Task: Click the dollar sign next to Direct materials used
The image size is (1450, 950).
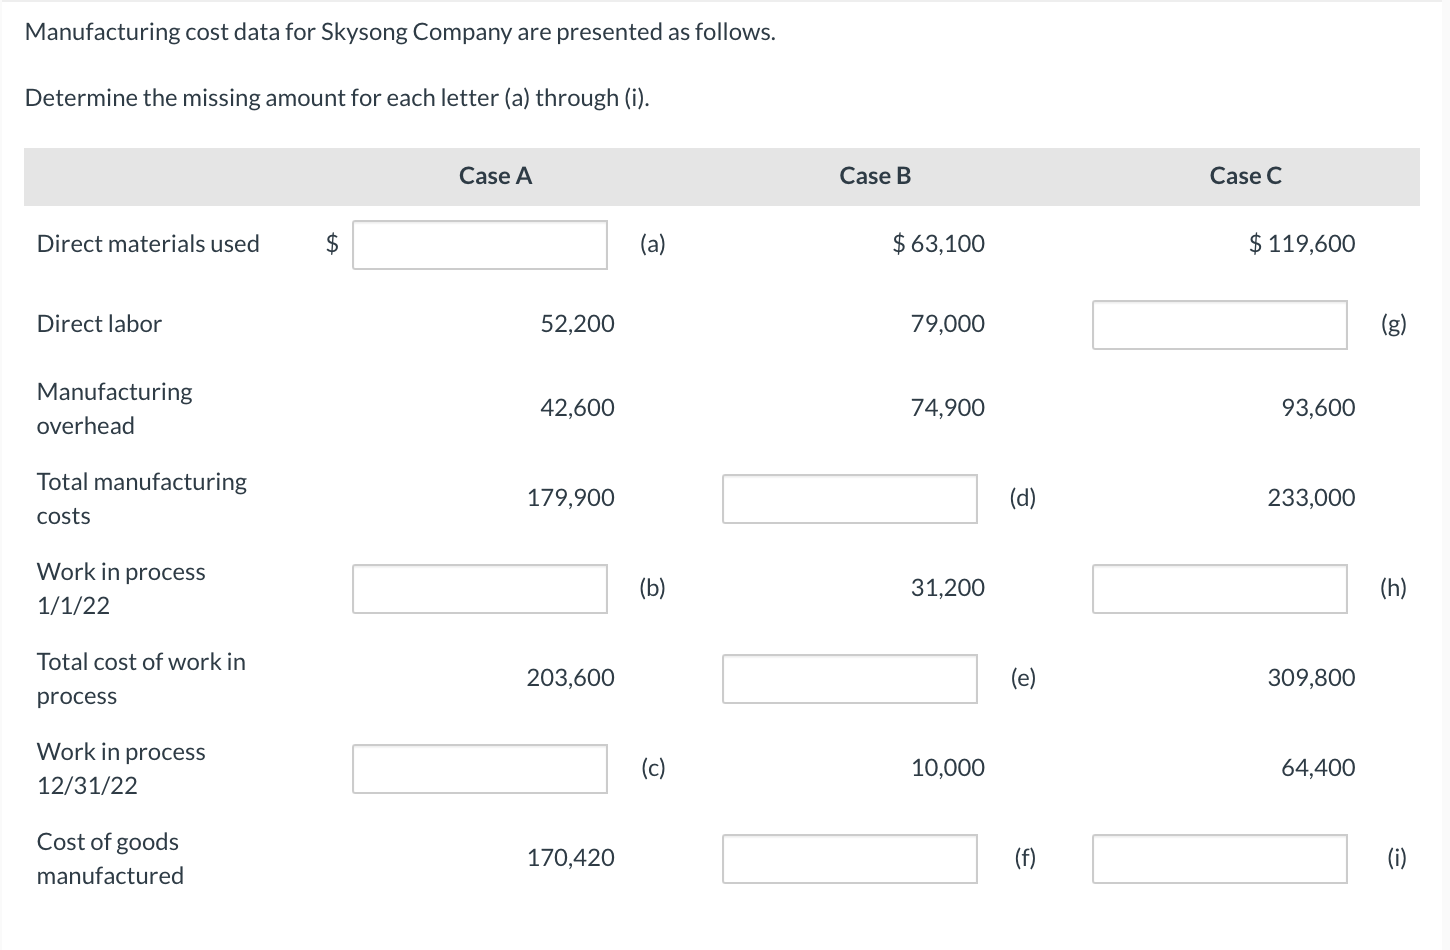Action: [x=330, y=243]
